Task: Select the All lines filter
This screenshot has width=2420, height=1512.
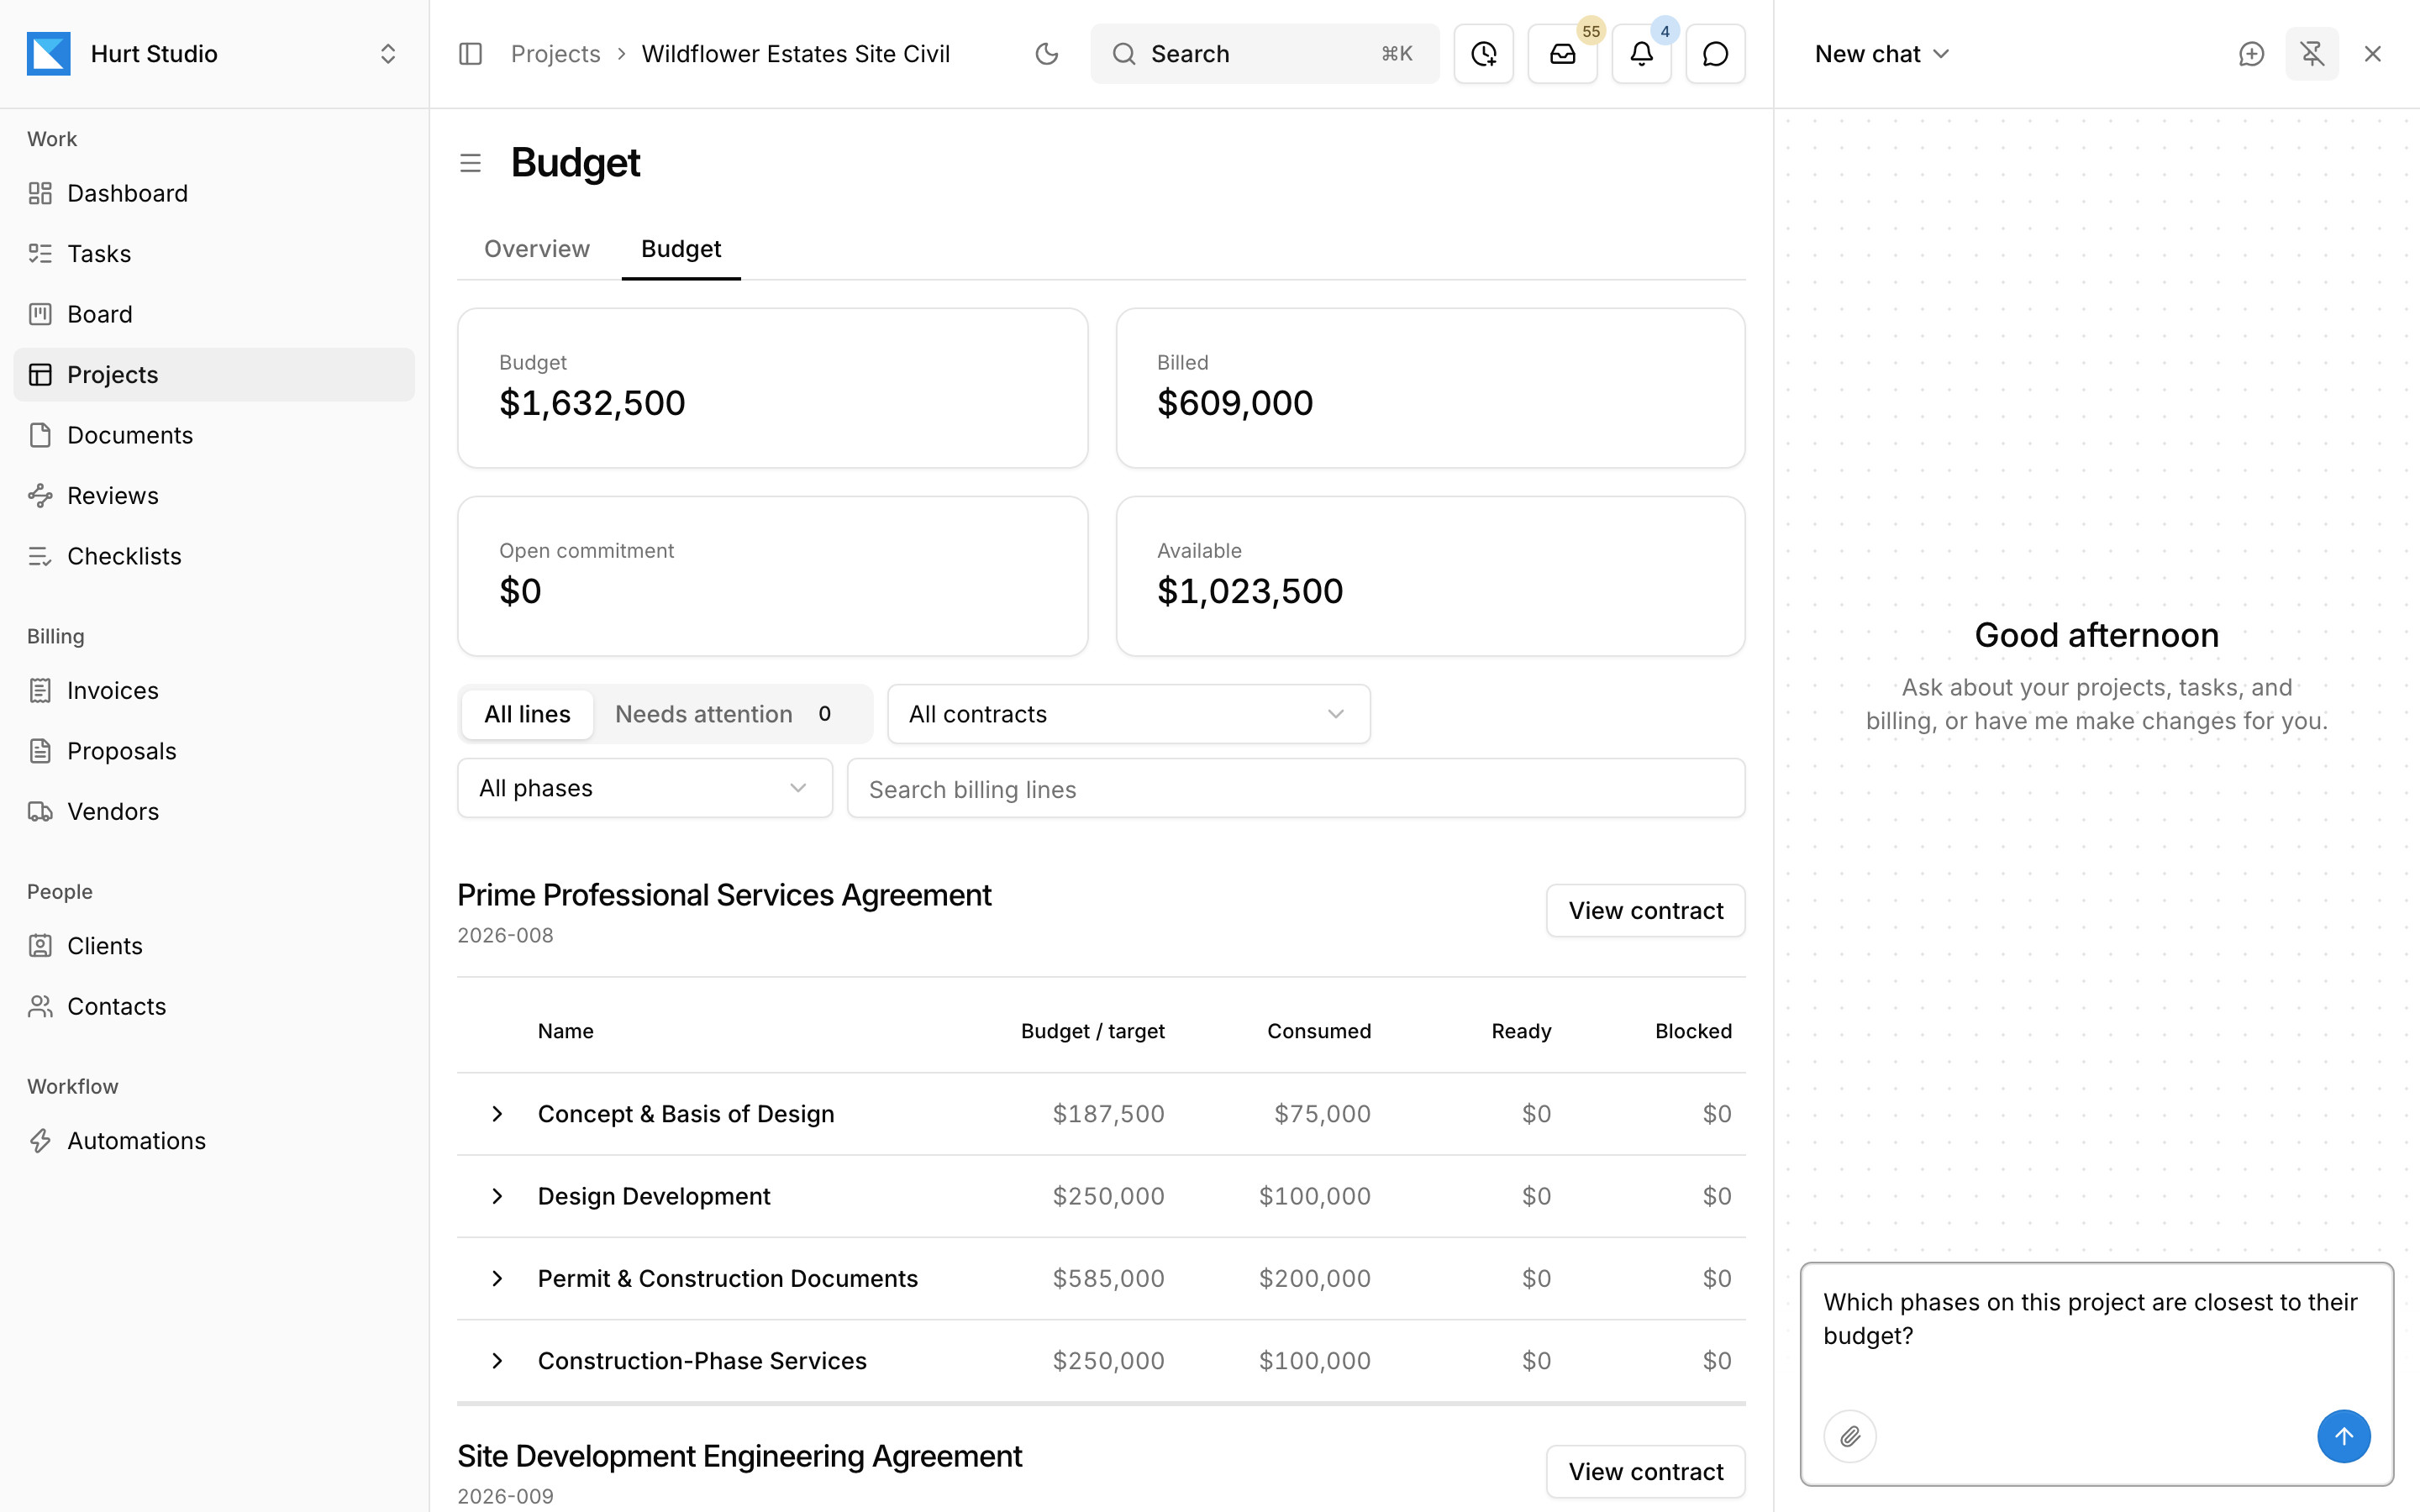Action: click(x=527, y=714)
